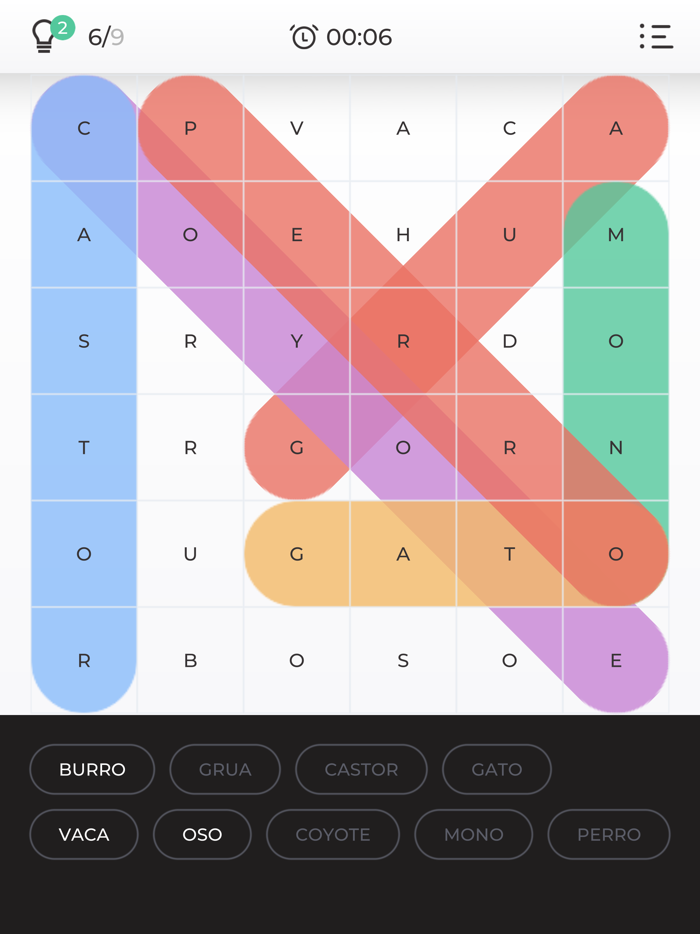The width and height of the screenshot is (700, 934).
Task: Tap the letter C in the top-left cell
Action: point(84,128)
